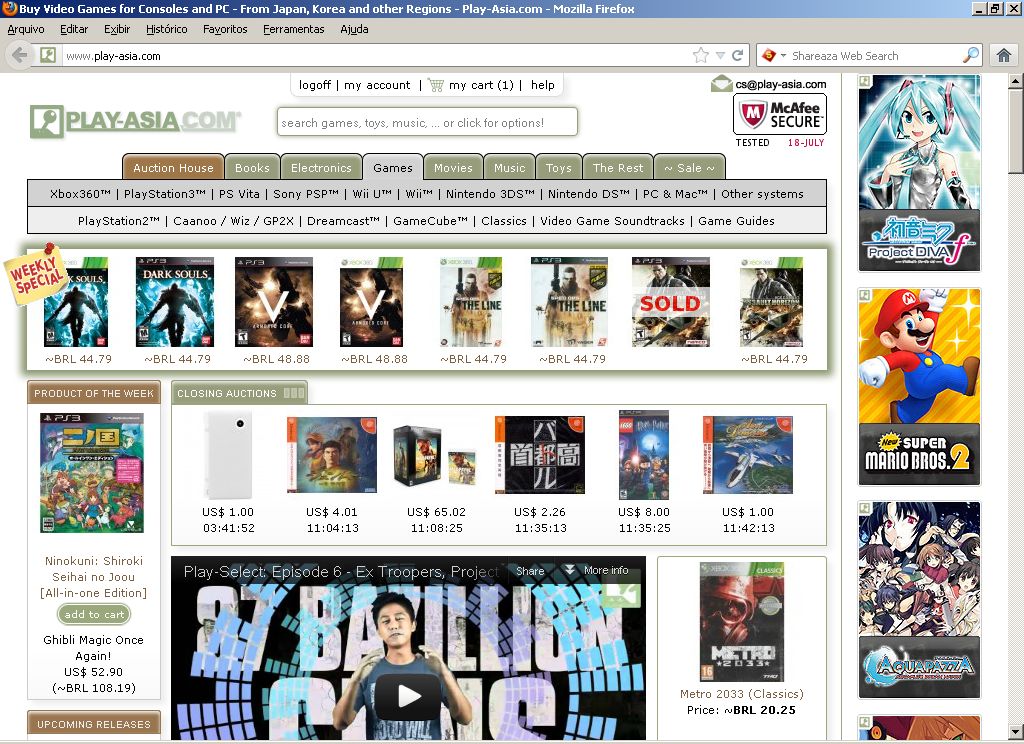Expand More info on the video
Image resolution: width=1024 pixels, height=744 pixels.
[596, 571]
